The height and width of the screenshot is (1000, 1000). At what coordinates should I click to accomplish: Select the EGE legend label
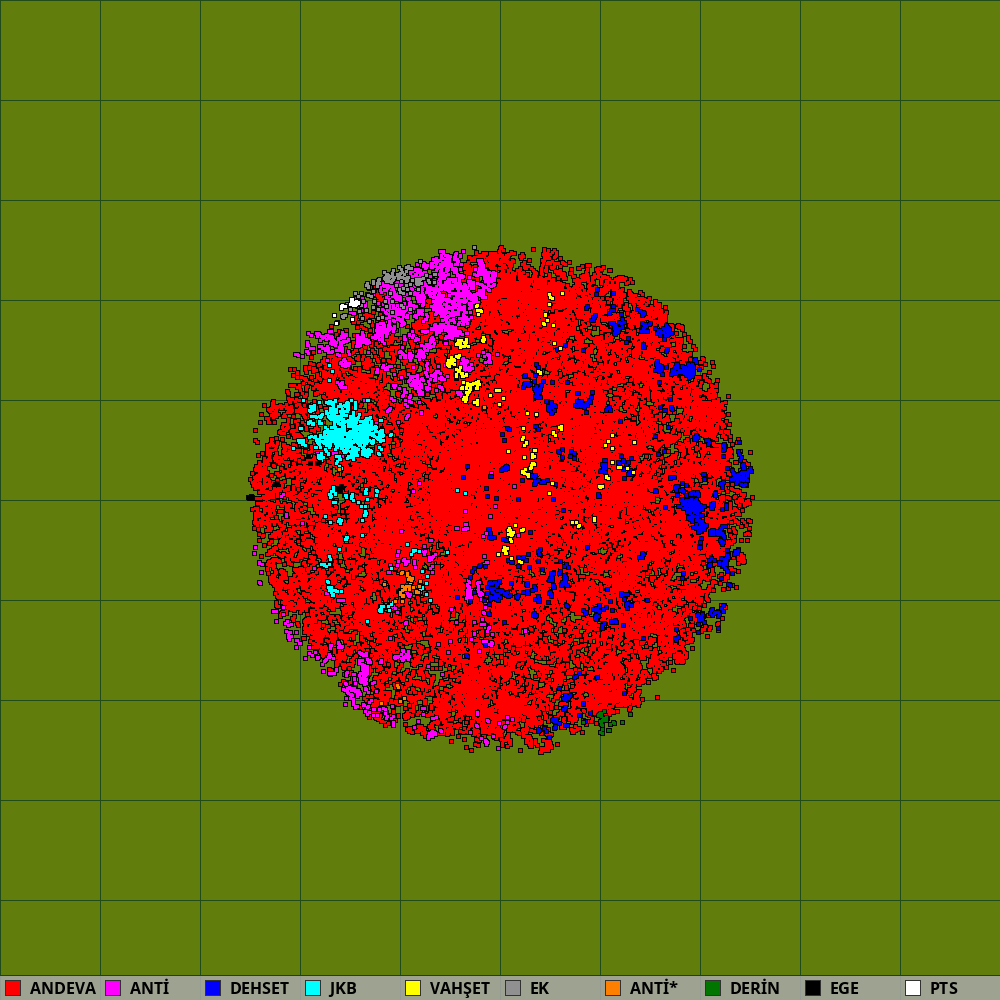pos(844,988)
